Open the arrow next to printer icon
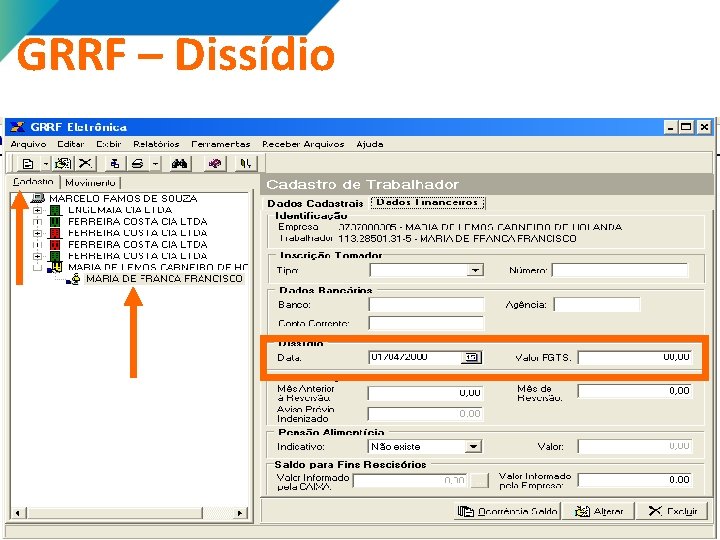Image resolution: width=720 pixels, height=540 pixels. point(156,163)
